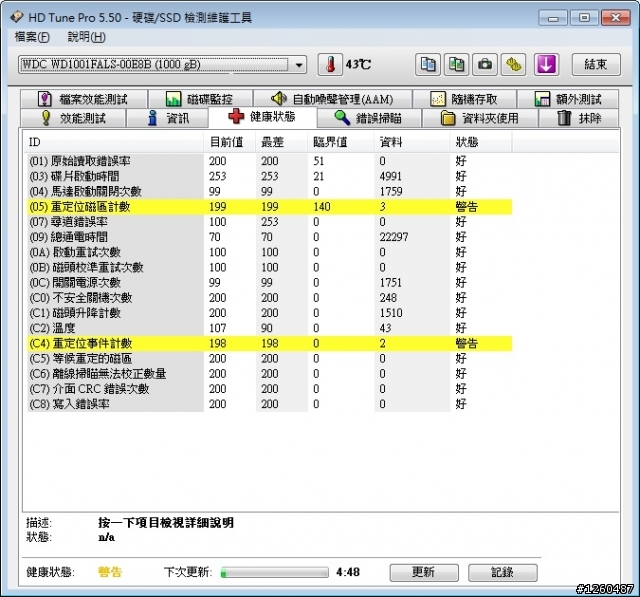The width and height of the screenshot is (640, 597).
Task: Sort by the ID column header
Action: [114, 142]
